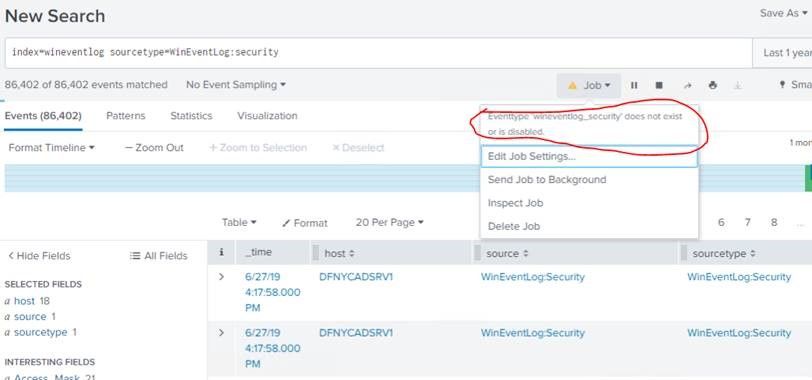Click source field in Selected Fields
This screenshot has width=812, height=380.
tap(30, 316)
